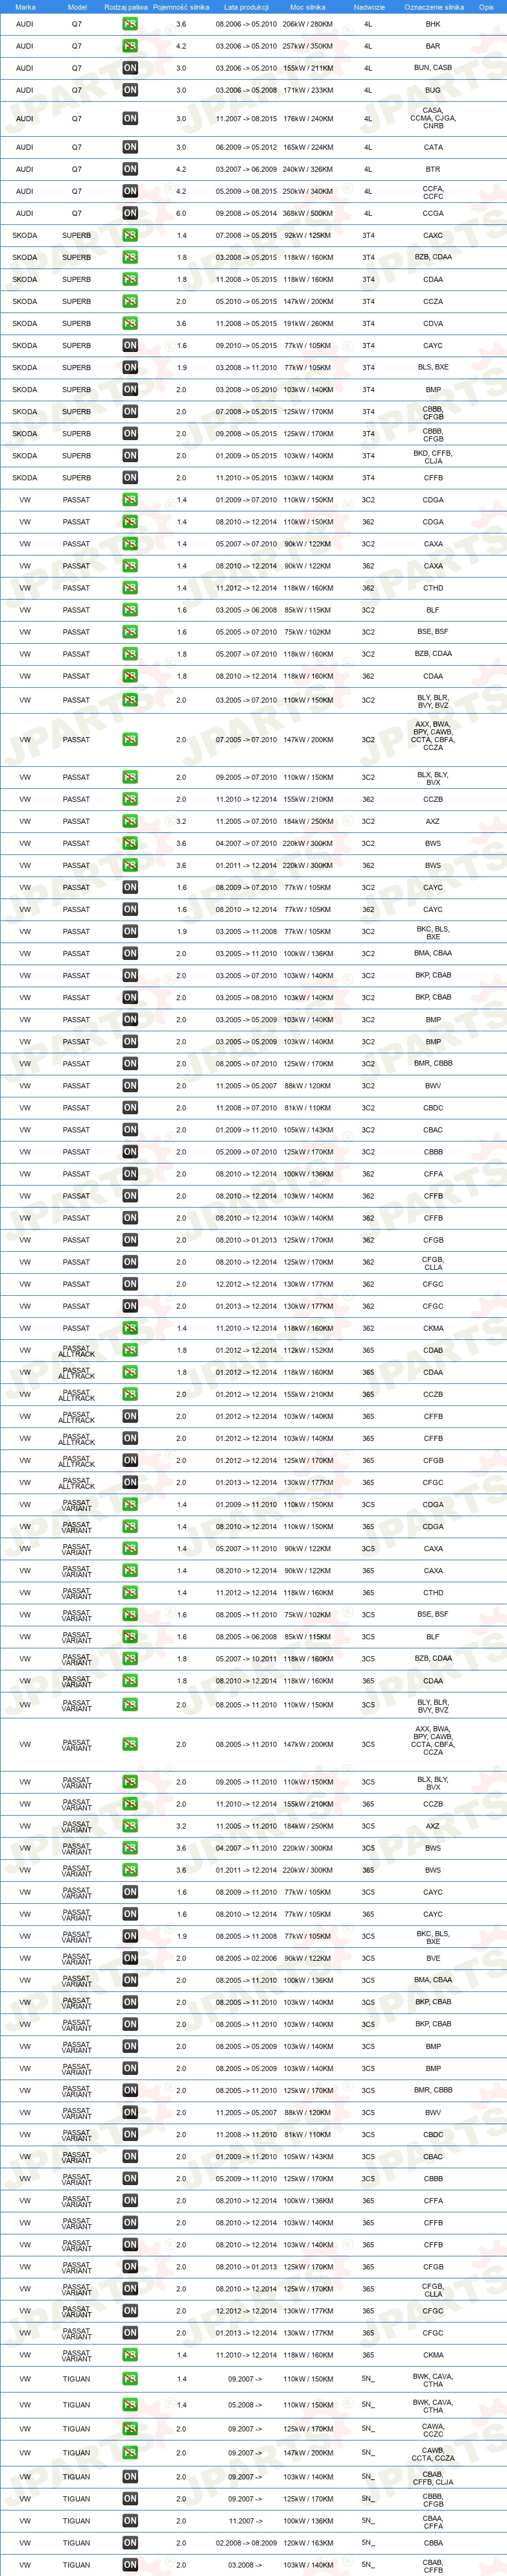
Task: Click the diesel ON icon in Passat 3C2 BWV row
Action: pos(130,1086)
